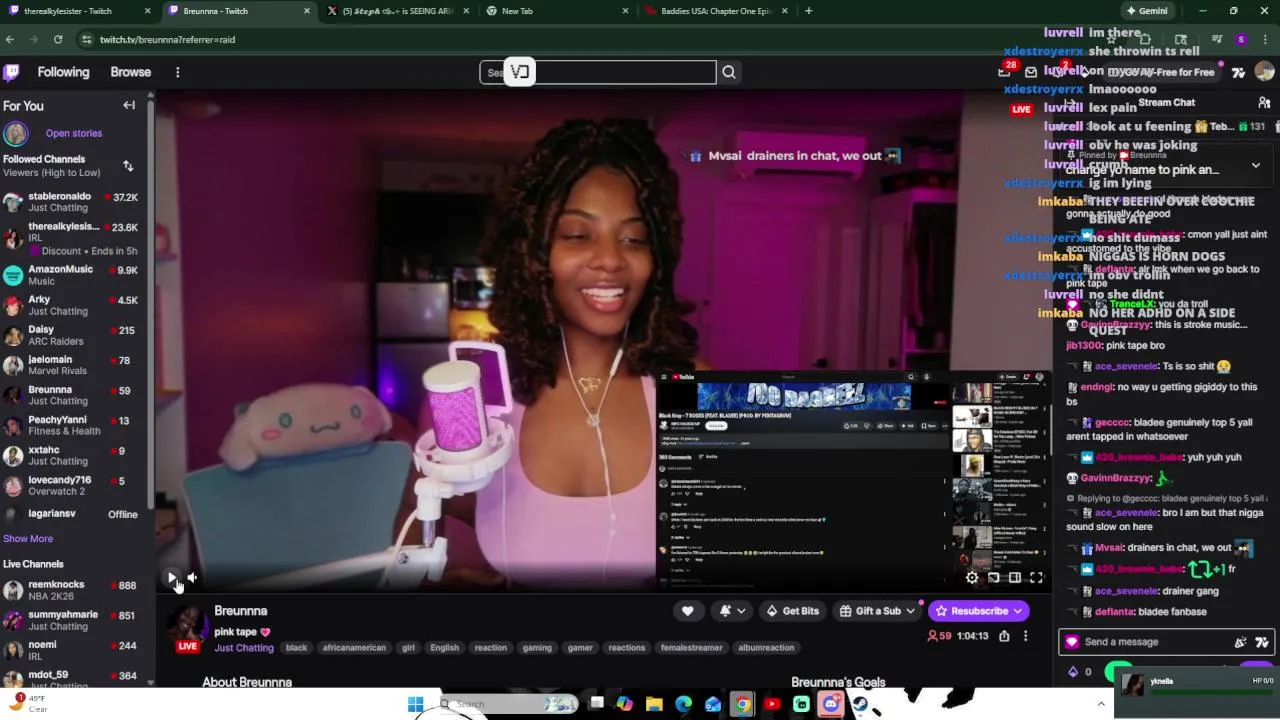
Task: Collapse the For You sidebar
Action: coord(129,105)
